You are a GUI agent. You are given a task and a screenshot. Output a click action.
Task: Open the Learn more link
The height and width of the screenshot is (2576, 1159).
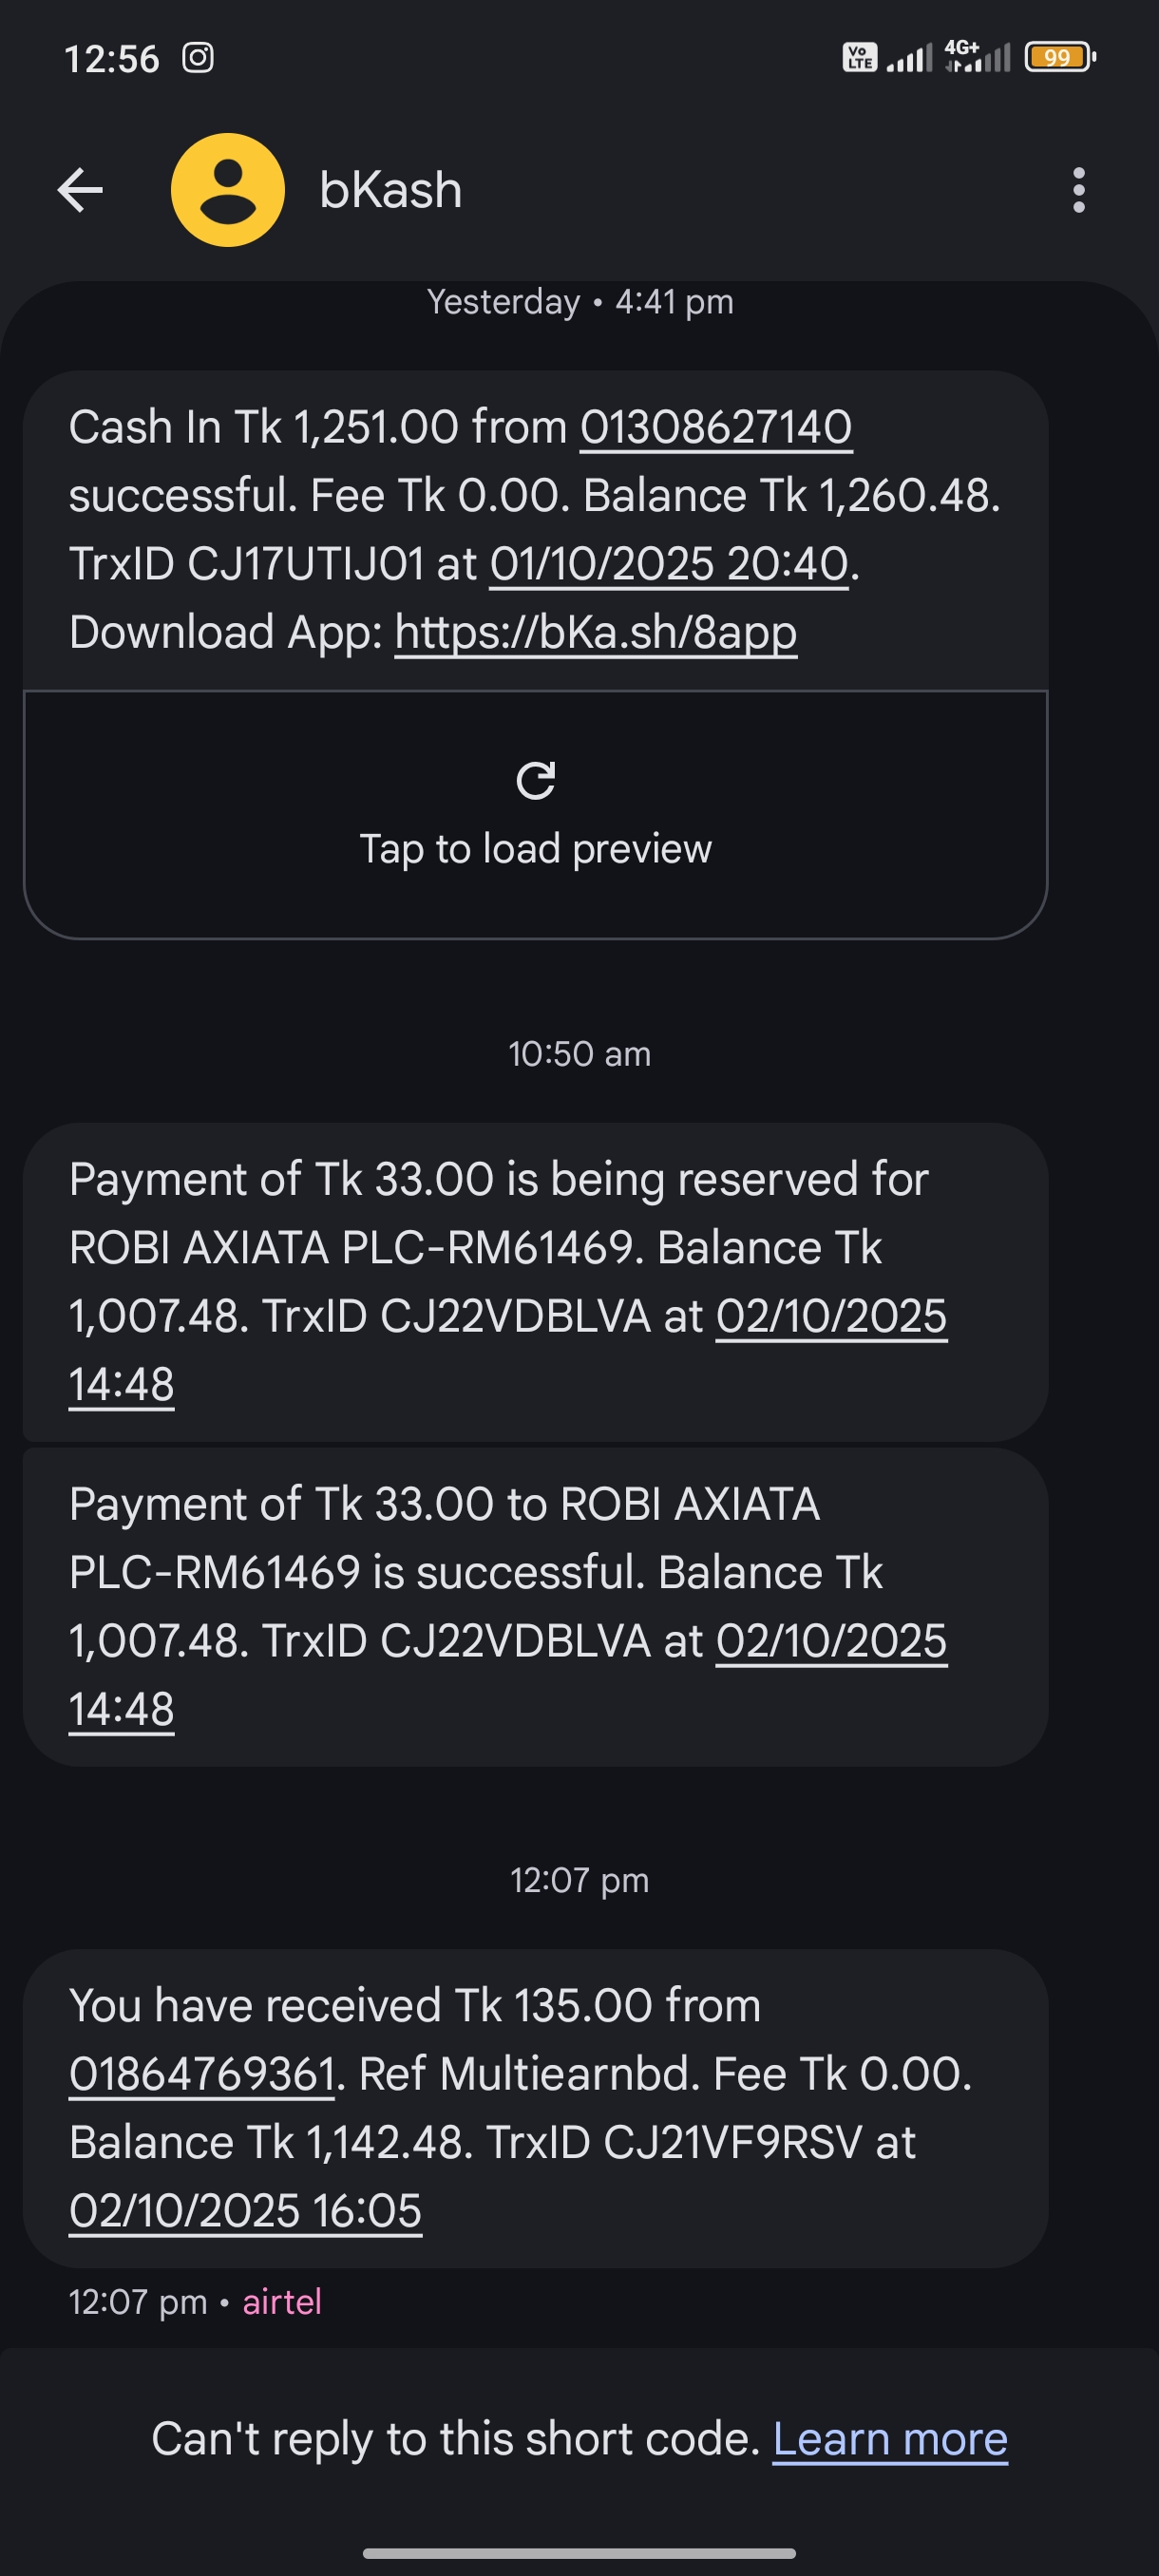pos(890,2440)
